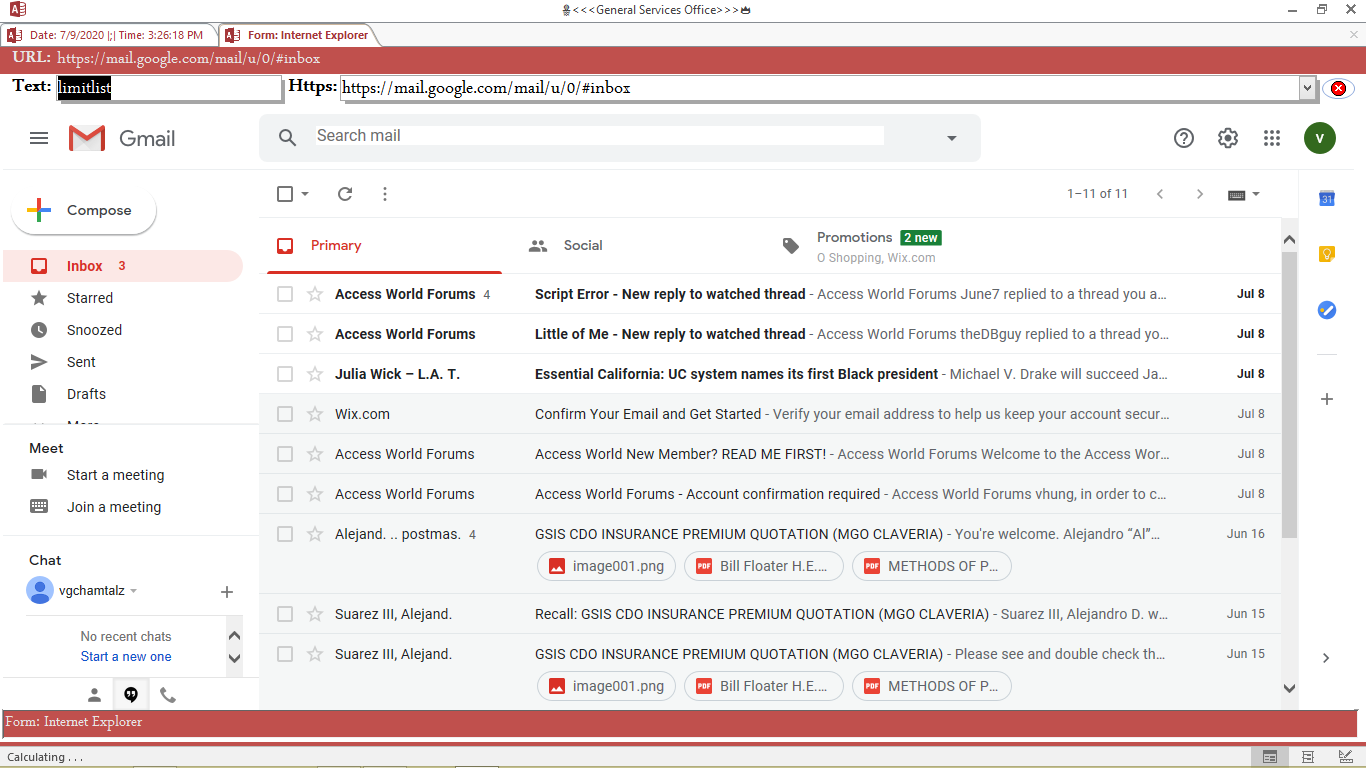This screenshot has height=768, width=1366.
Task: Open Gmail support help icon
Action: pos(1184,138)
